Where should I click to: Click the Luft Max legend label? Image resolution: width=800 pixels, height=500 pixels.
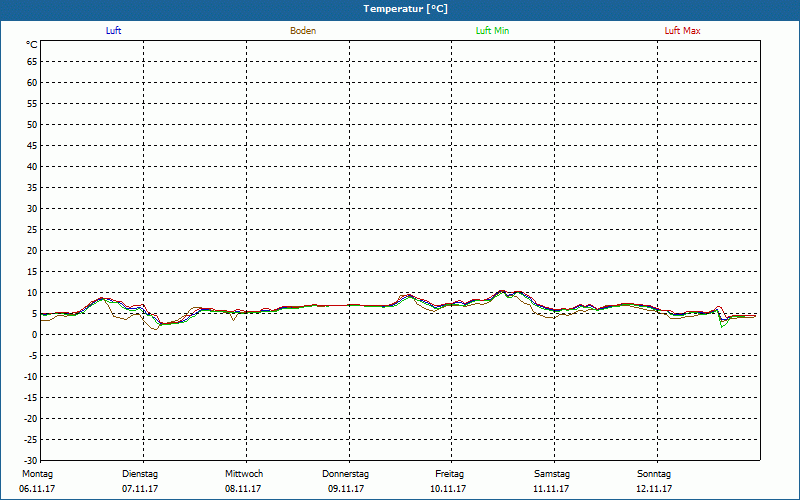click(x=682, y=31)
